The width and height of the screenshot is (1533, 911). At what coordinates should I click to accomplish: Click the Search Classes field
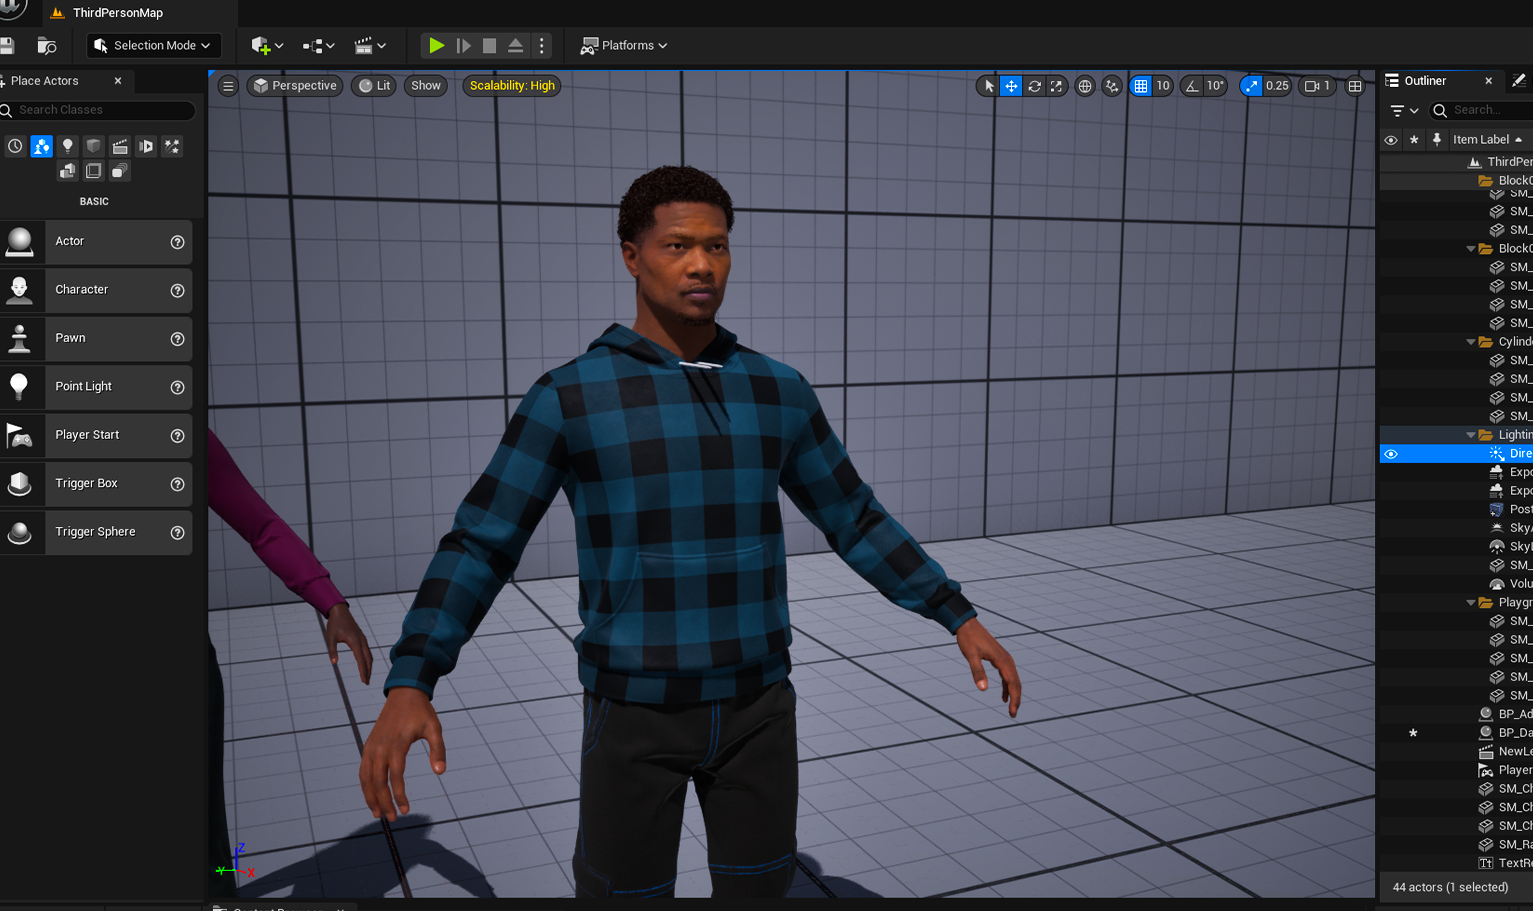point(98,110)
